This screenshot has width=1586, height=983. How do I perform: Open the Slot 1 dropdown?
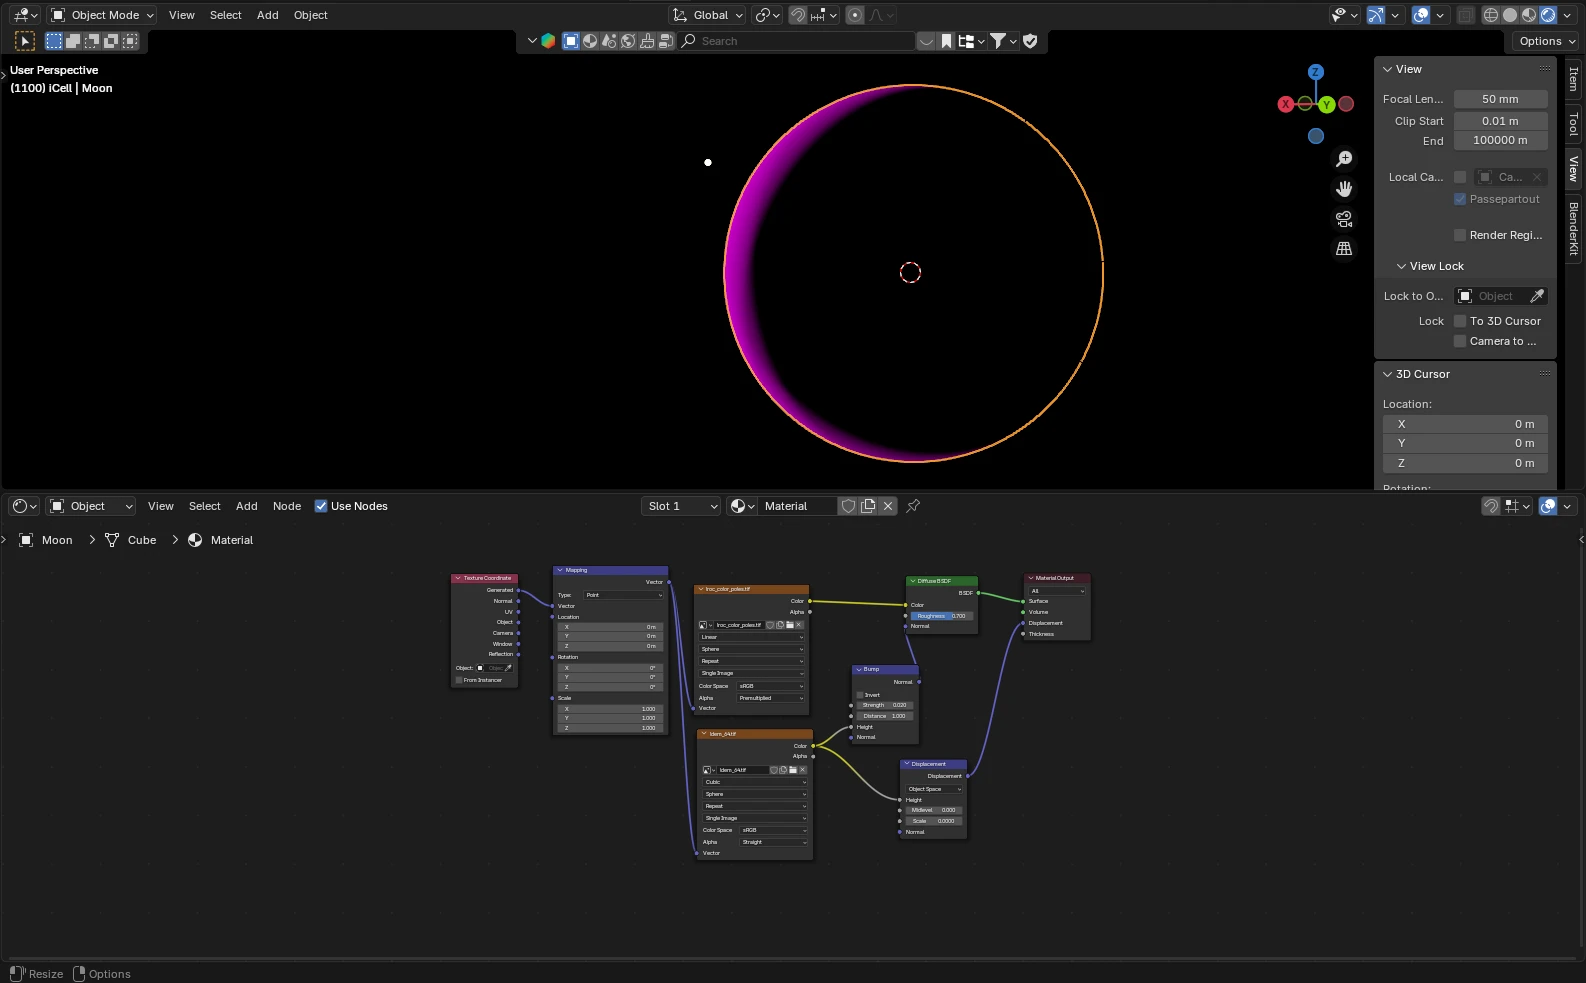point(681,506)
